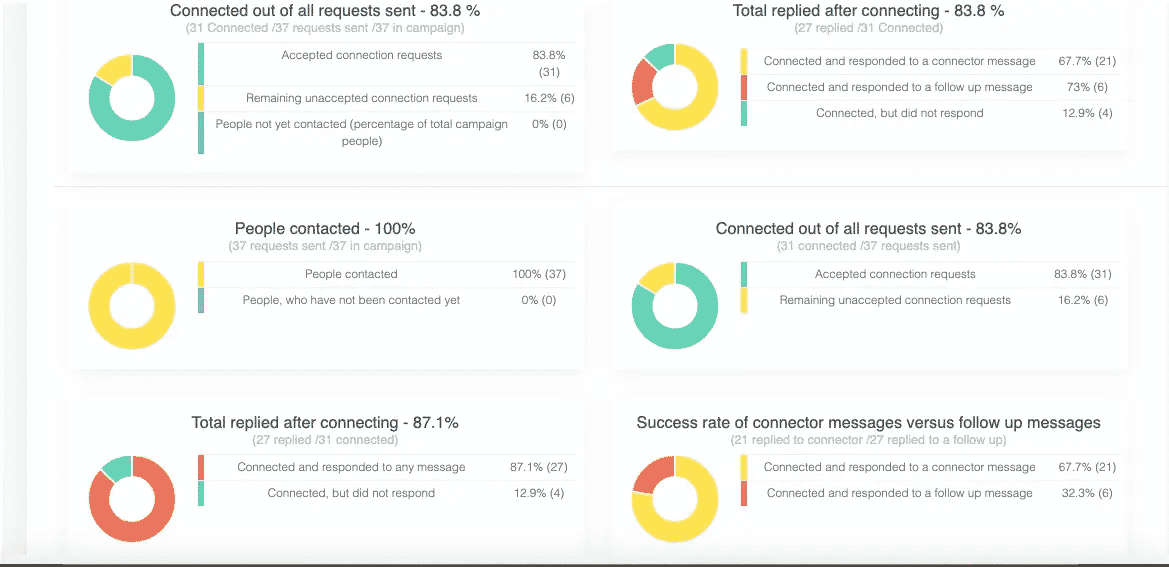Click Connected and responded to any message legend label
The image size is (1169, 567).
coord(351,467)
